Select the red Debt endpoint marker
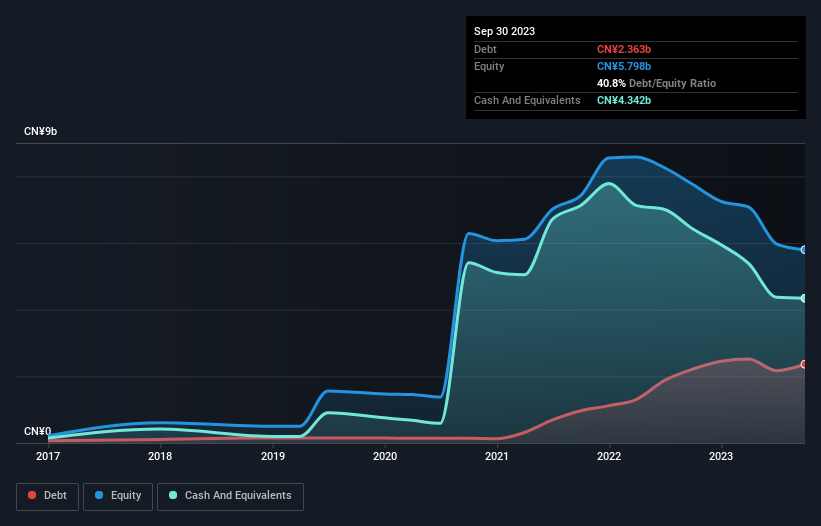This screenshot has width=821, height=526. point(804,364)
